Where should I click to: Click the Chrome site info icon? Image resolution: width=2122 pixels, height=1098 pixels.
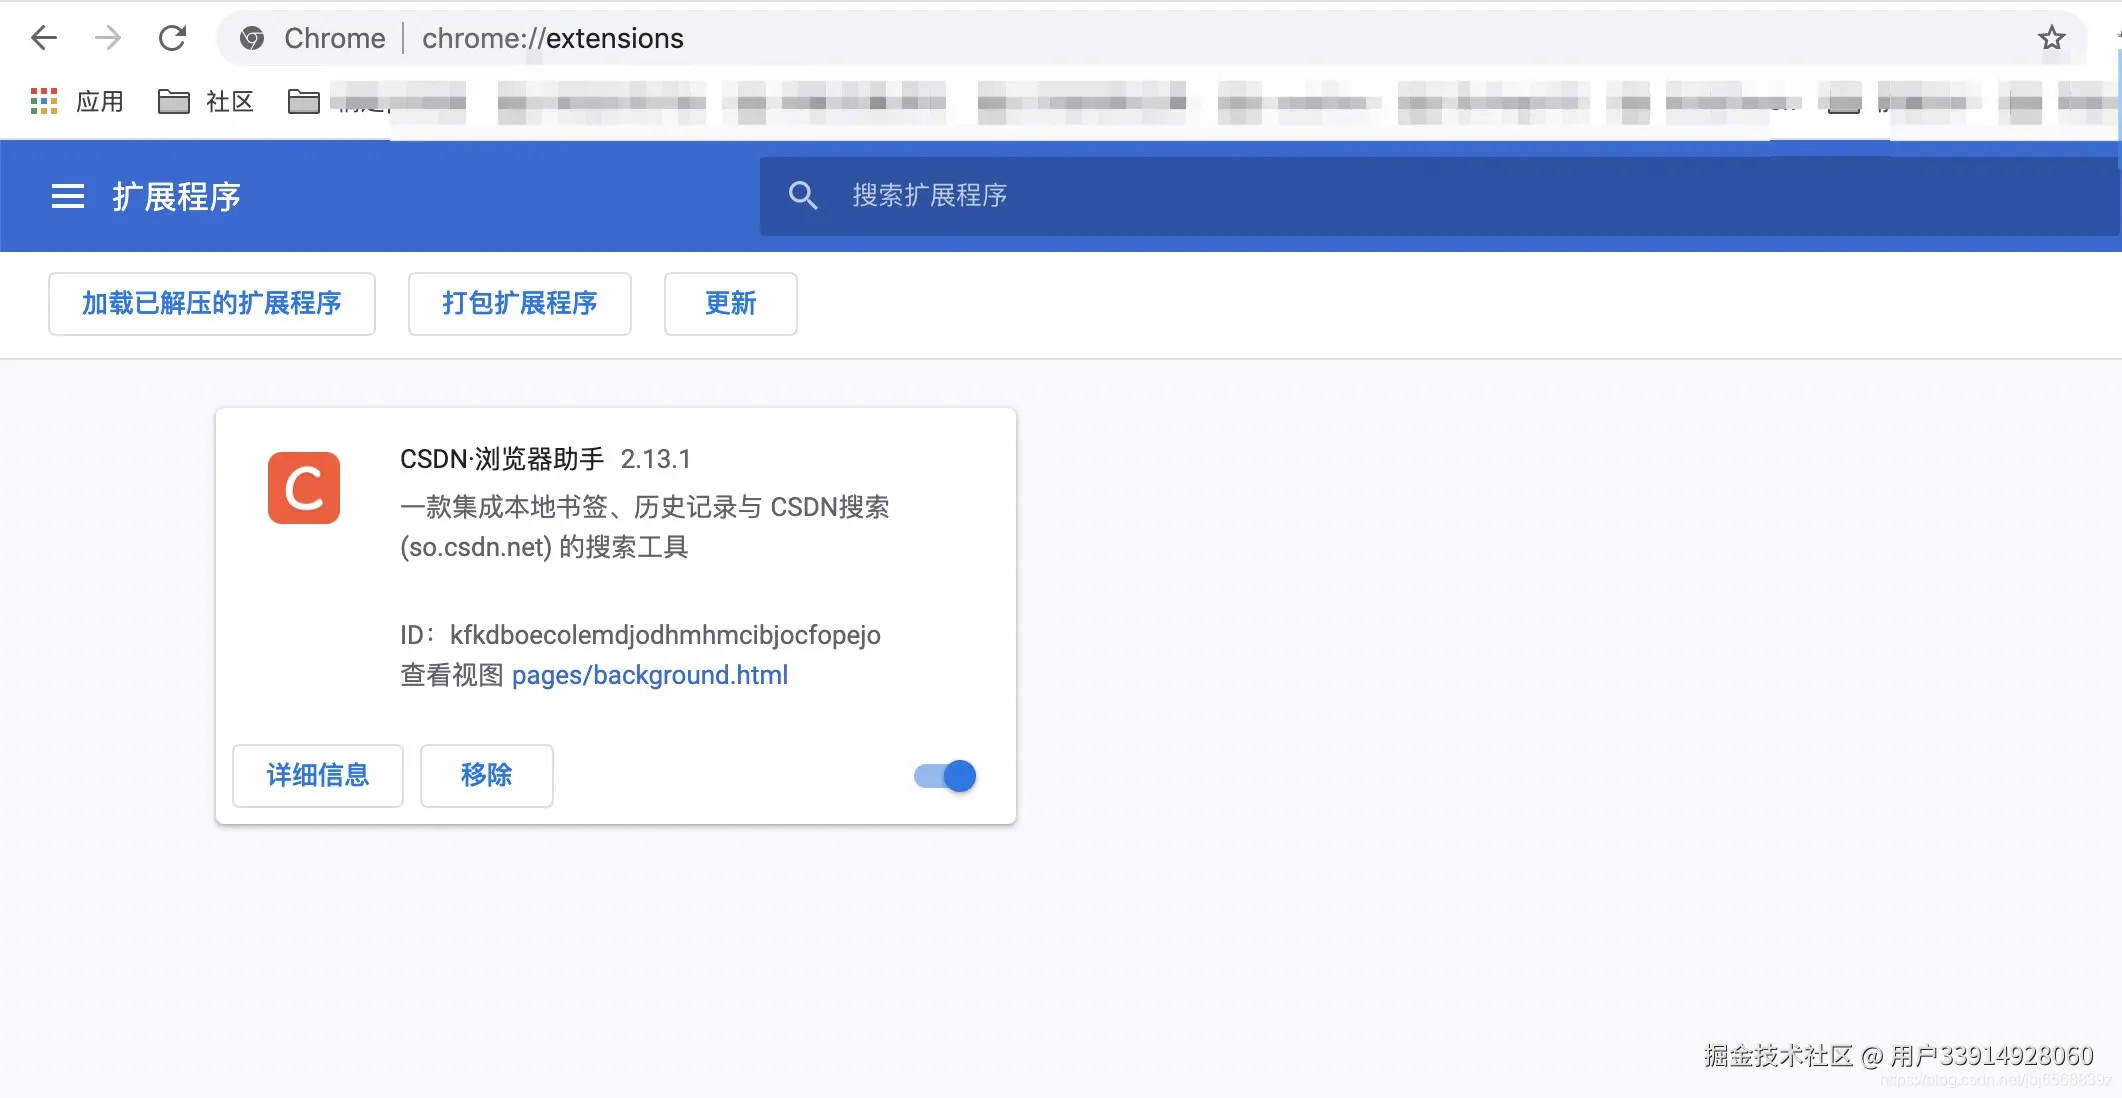coord(252,38)
